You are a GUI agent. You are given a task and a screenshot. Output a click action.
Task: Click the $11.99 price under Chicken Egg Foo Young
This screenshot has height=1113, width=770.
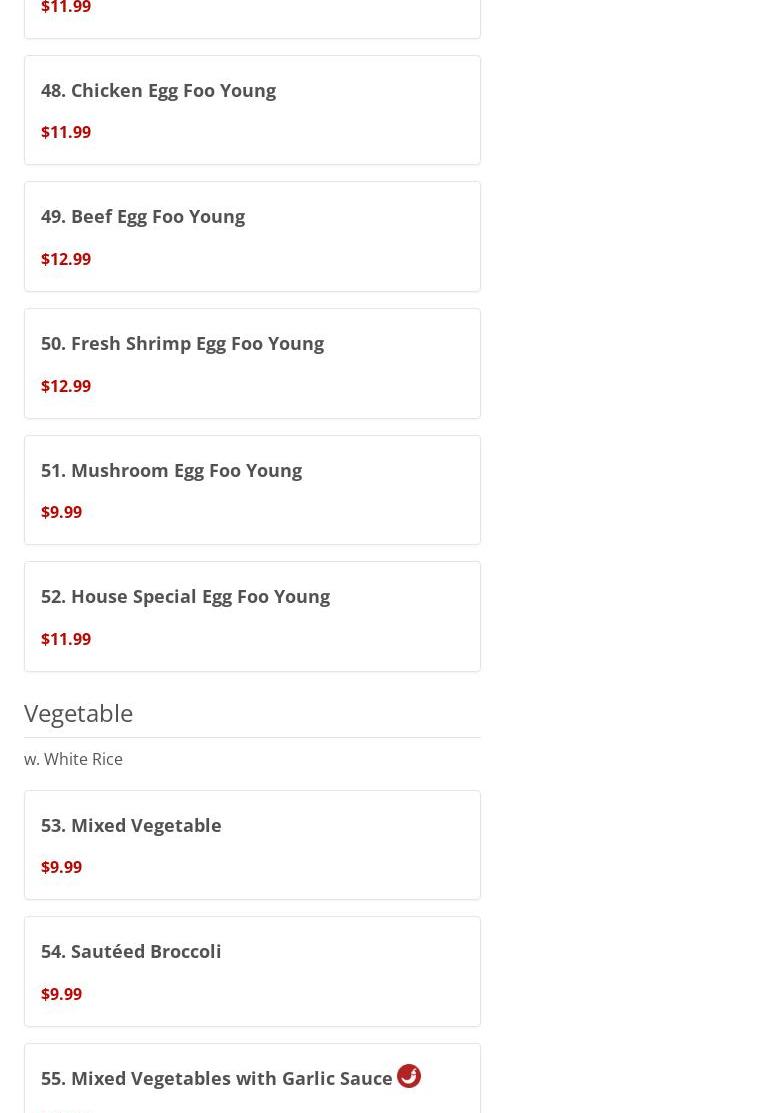click(x=66, y=132)
